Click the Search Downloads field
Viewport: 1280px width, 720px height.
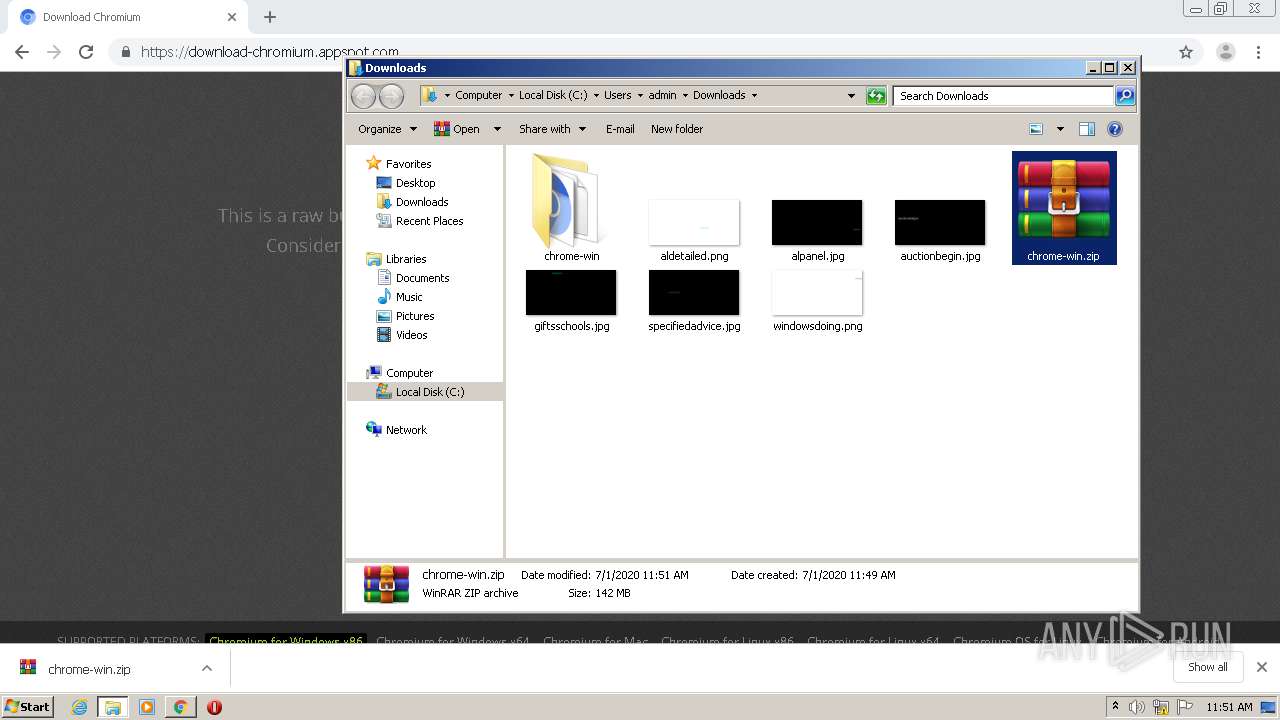1003,96
